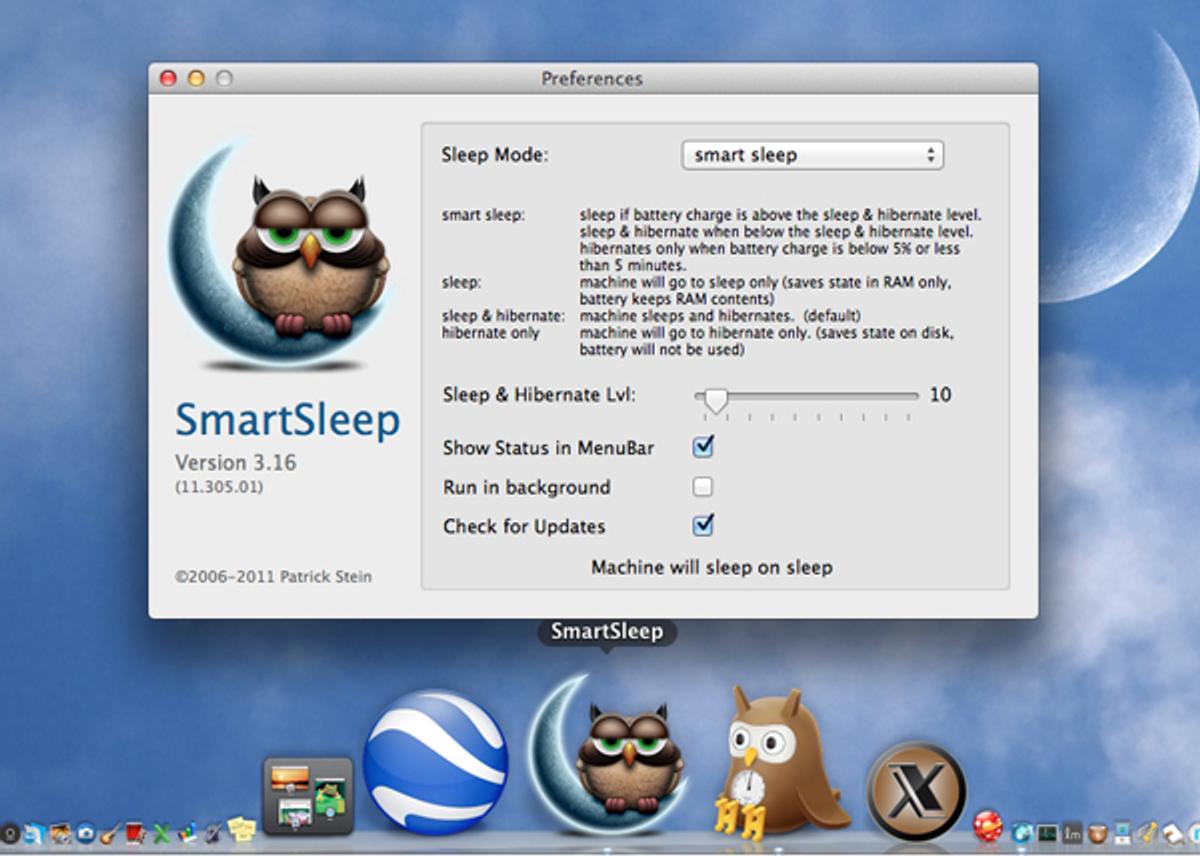The width and height of the screenshot is (1200, 856).
Task: Uncheck Show Status in MenuBar
Action: pos(703,447)
